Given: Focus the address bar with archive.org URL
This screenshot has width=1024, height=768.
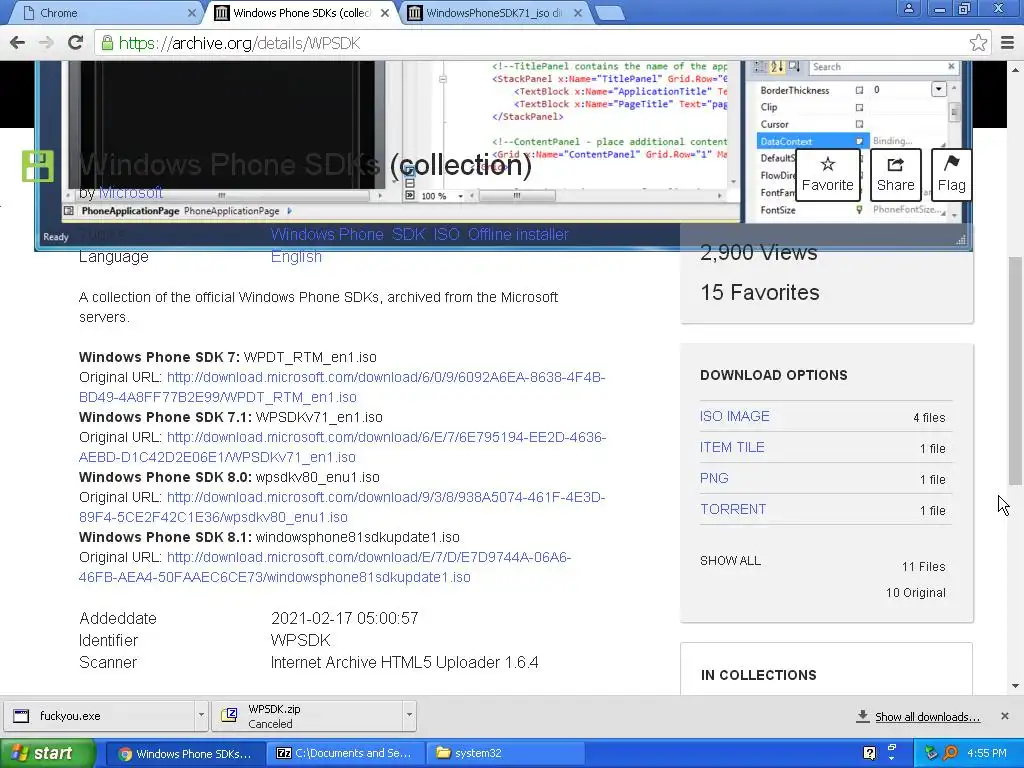Looking at the screenshot, I should (x=541, y=43).
